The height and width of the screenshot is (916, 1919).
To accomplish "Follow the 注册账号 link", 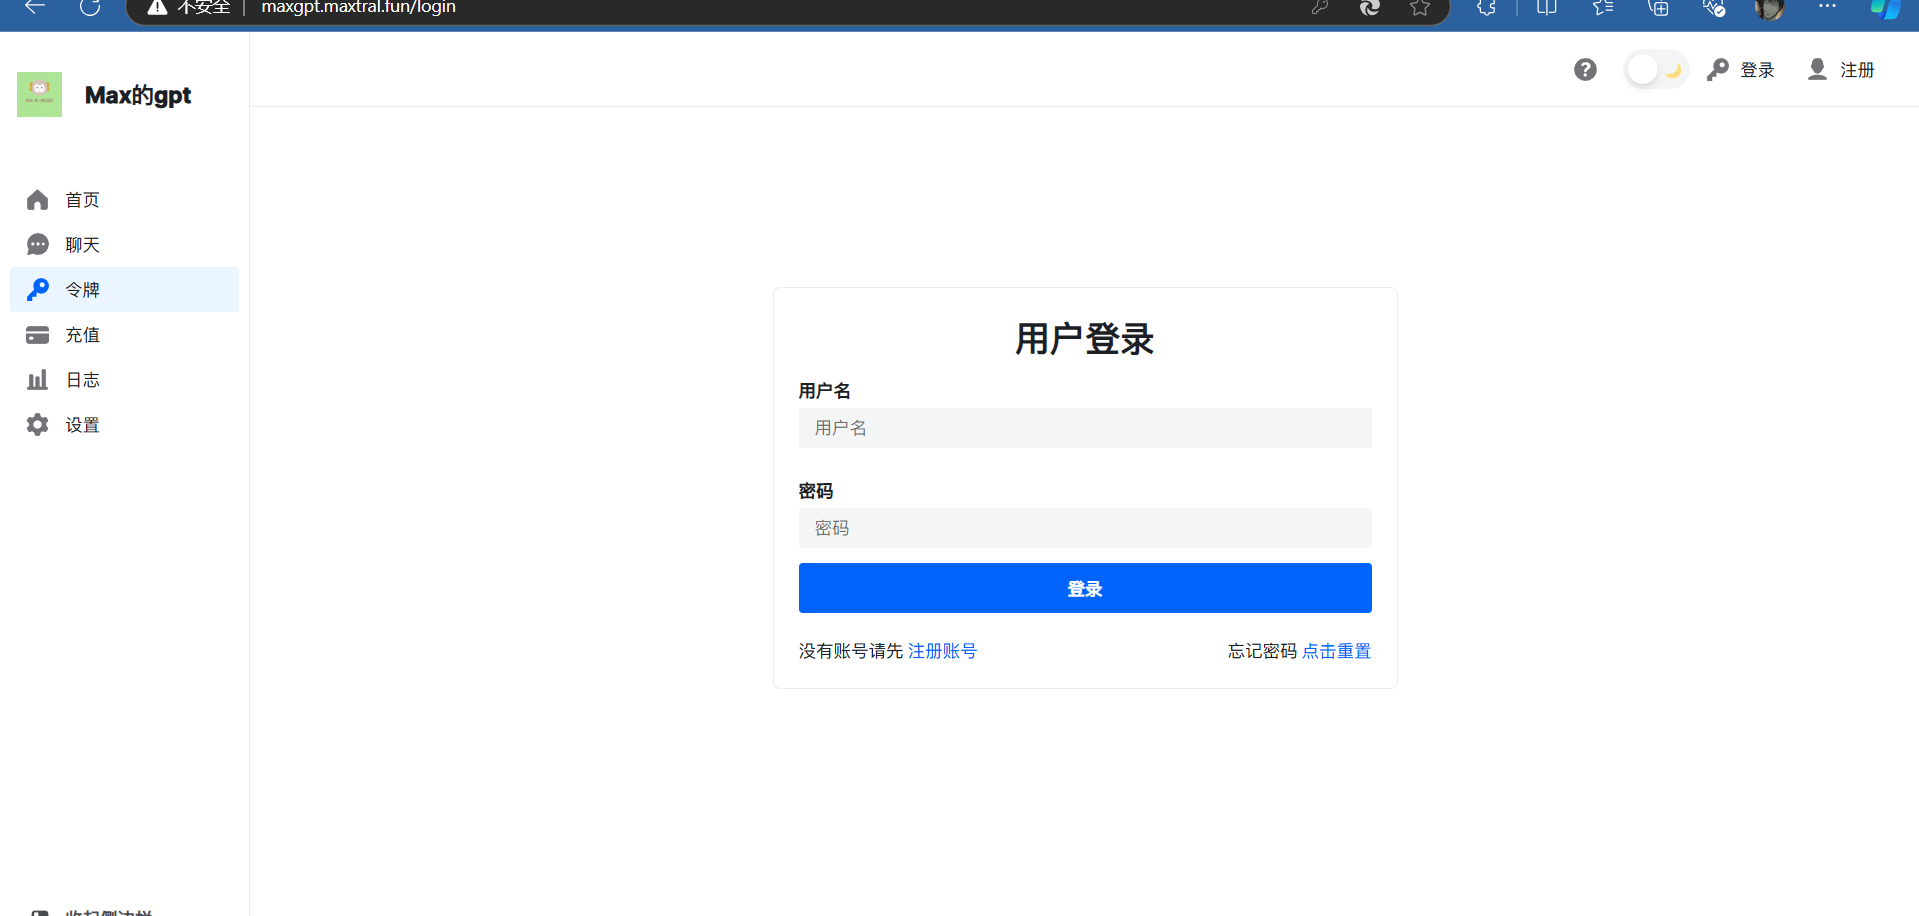I will 942,651.
